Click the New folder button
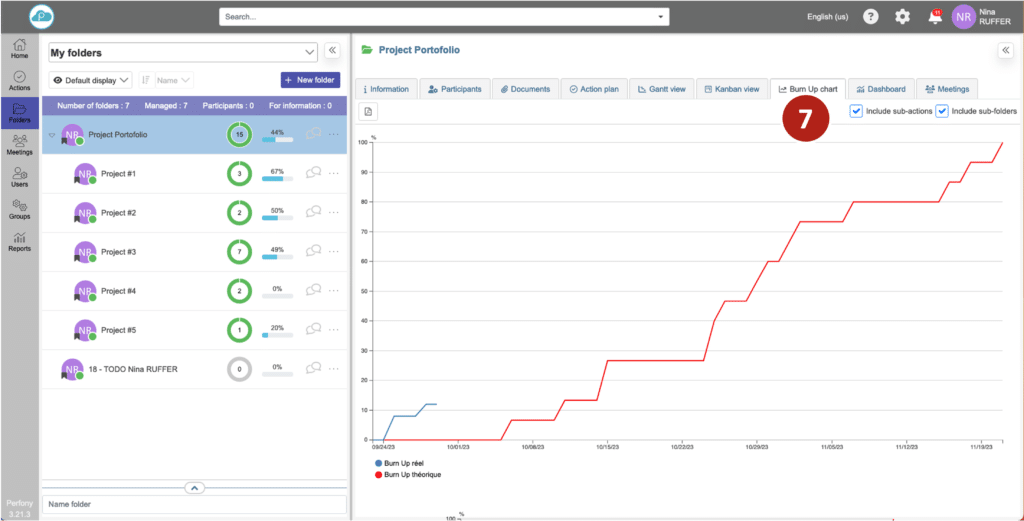Image resolution: width=1024 pixels, height=521 pixels. [310, 80]
